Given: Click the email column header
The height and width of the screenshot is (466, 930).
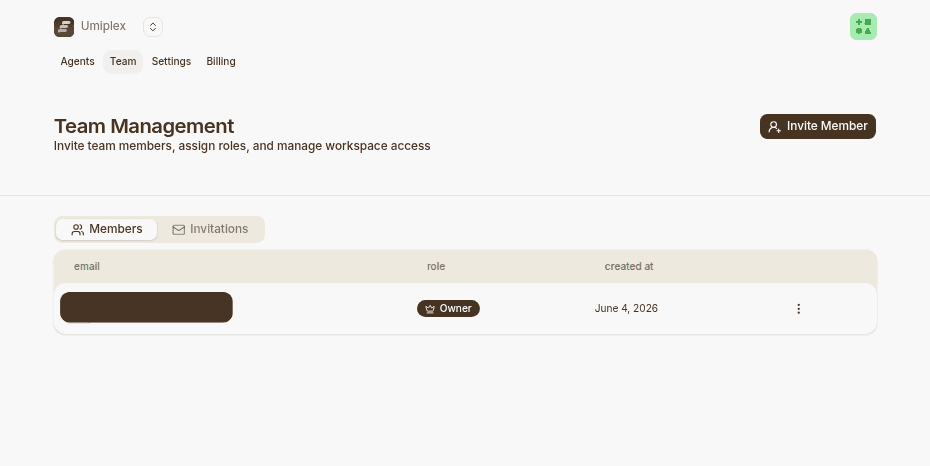Looking at the screenshot, I should [87, 267].
